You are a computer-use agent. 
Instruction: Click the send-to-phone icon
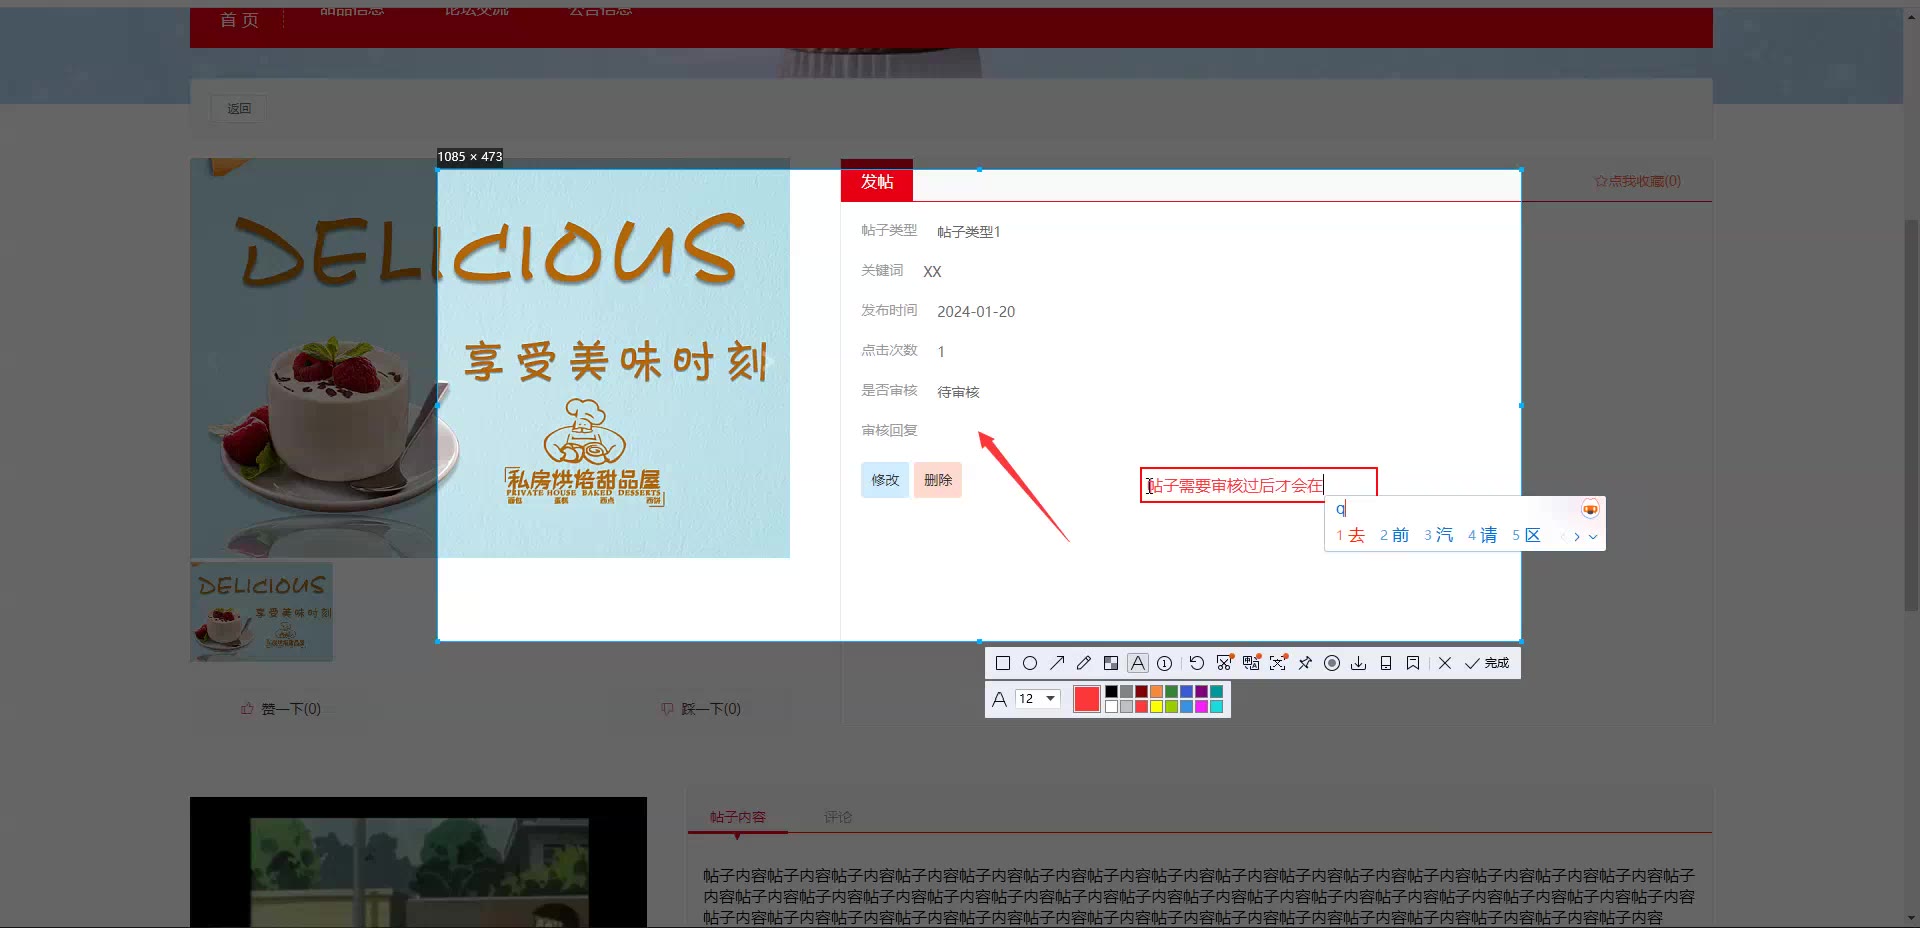pos(1386,663)
